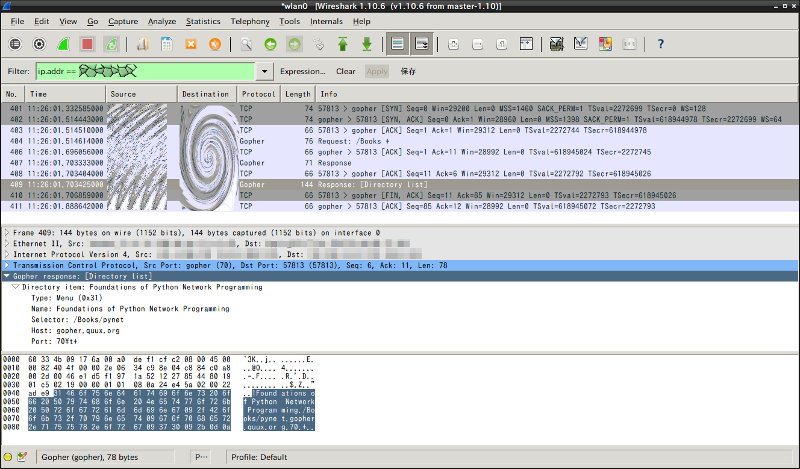800x469 pixels.
Task: Click 'Profile: Default' in status bar
Action: coord(259,457)
